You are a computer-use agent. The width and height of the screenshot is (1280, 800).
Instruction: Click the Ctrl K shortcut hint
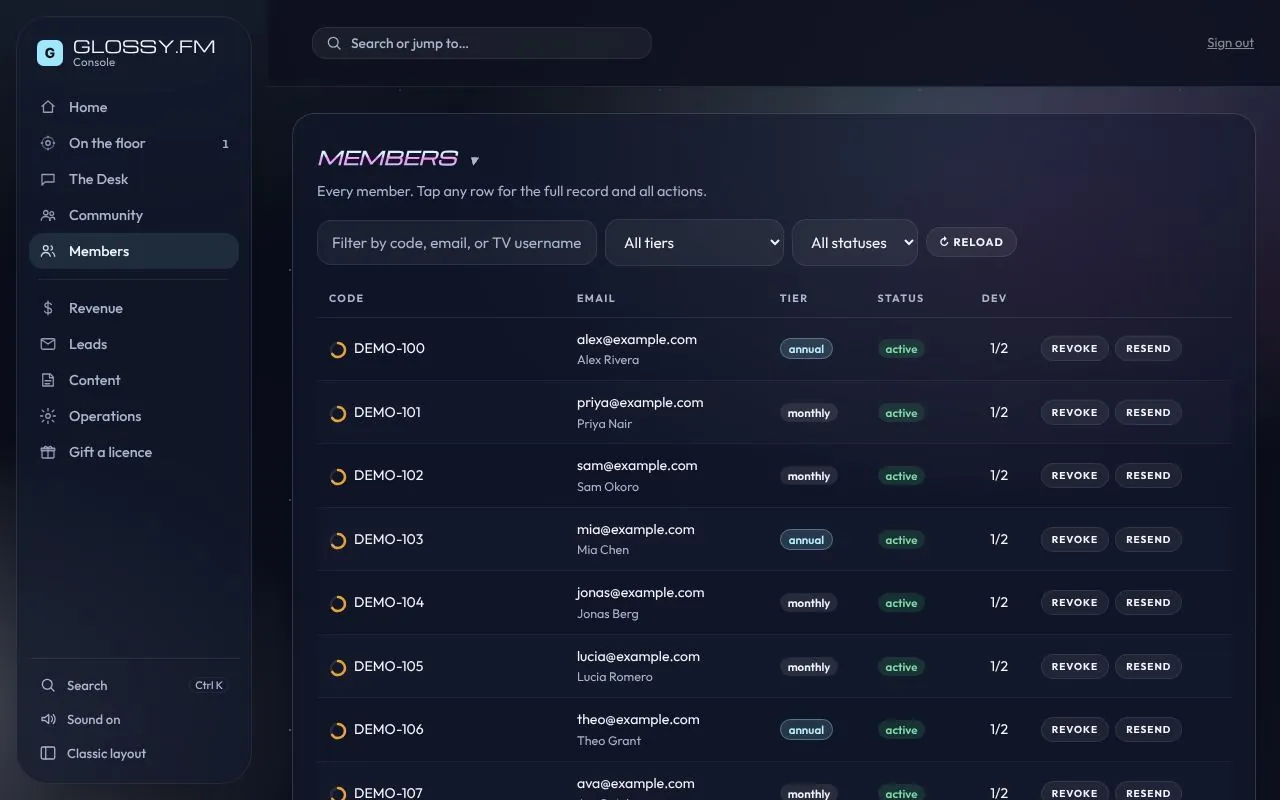pos(209,686)
